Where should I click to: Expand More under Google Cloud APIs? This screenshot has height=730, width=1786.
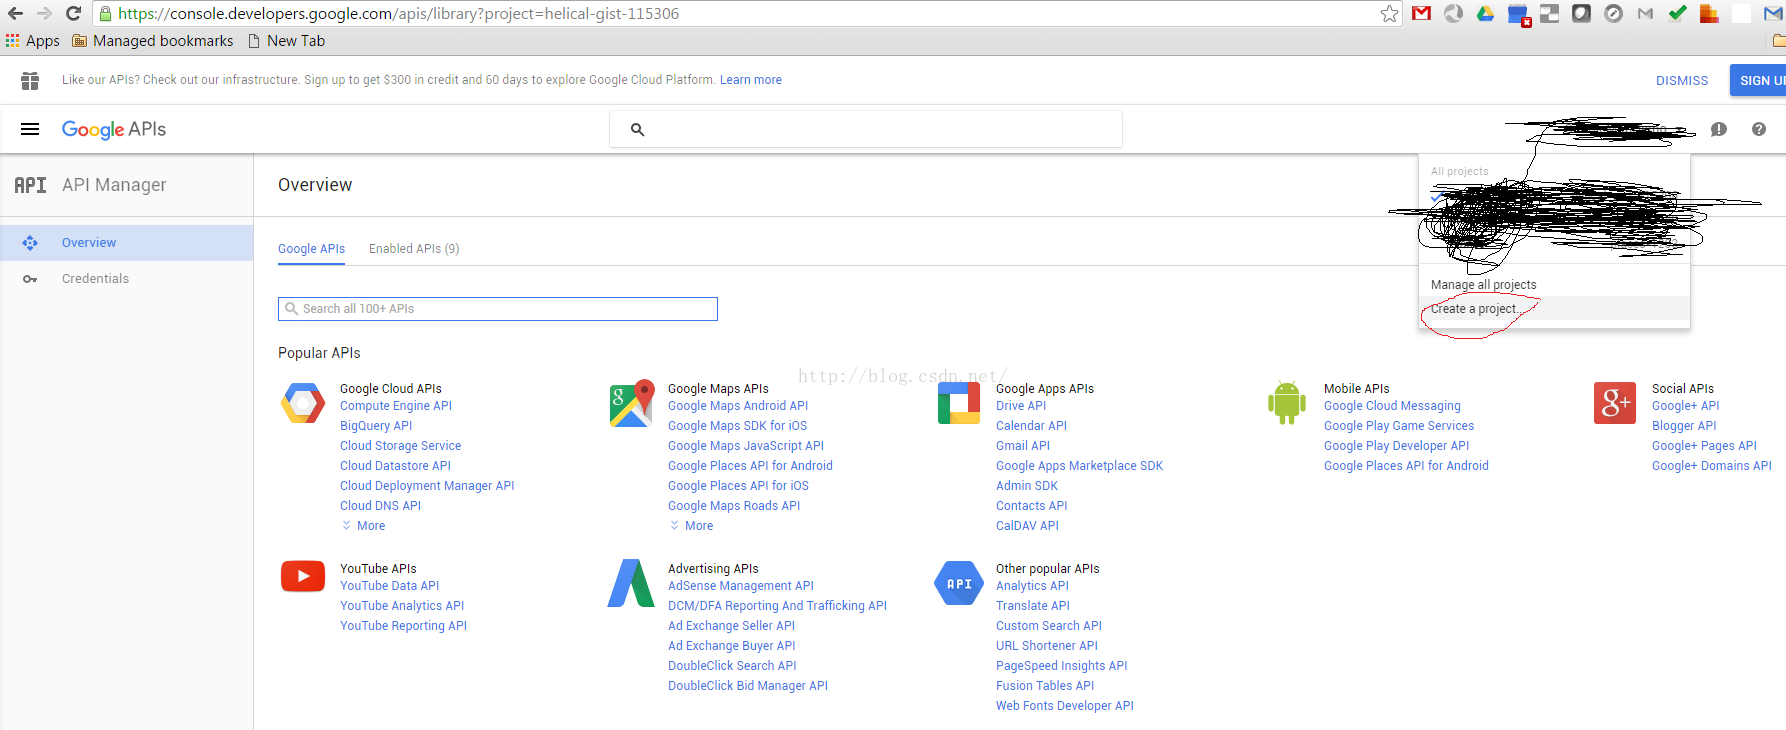coord(363,526)
